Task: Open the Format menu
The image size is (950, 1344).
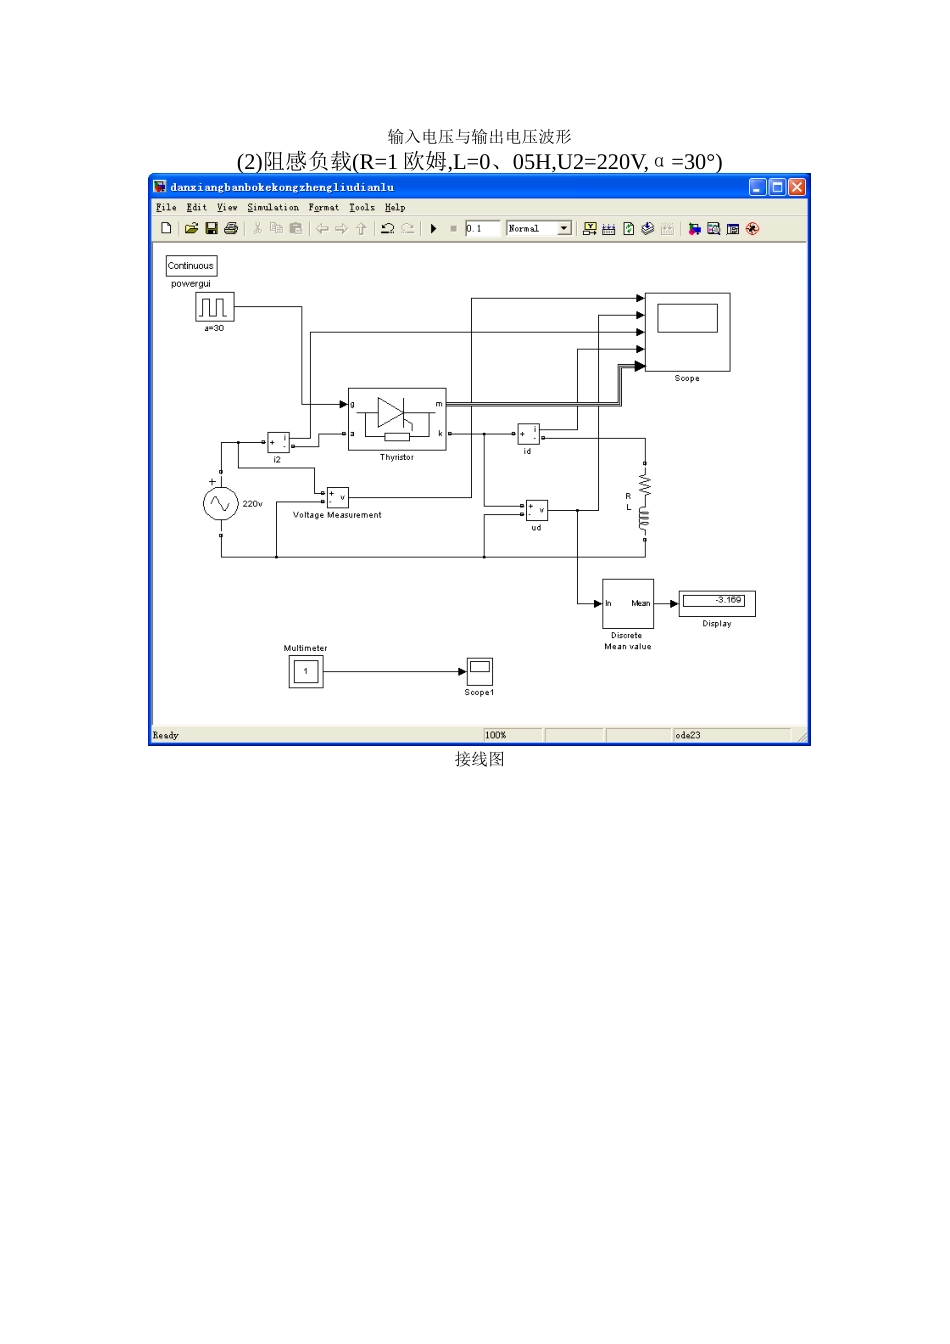Action: (324, 208)
